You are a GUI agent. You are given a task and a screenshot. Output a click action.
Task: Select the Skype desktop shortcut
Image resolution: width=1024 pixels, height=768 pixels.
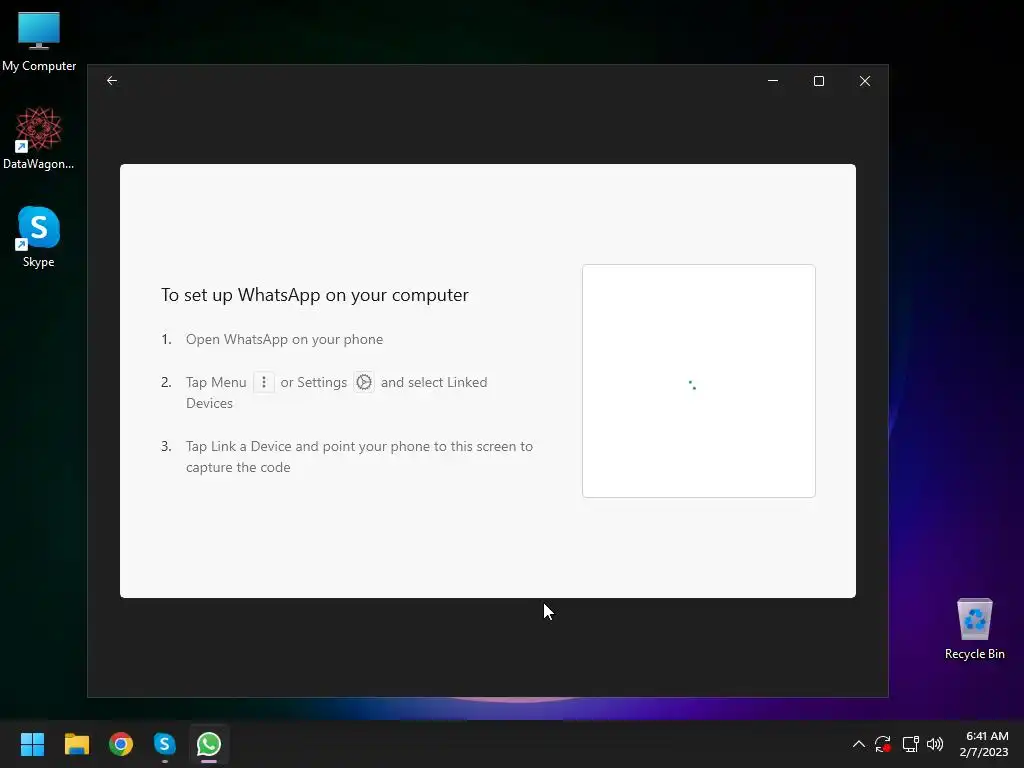click(x=39, y=237)
